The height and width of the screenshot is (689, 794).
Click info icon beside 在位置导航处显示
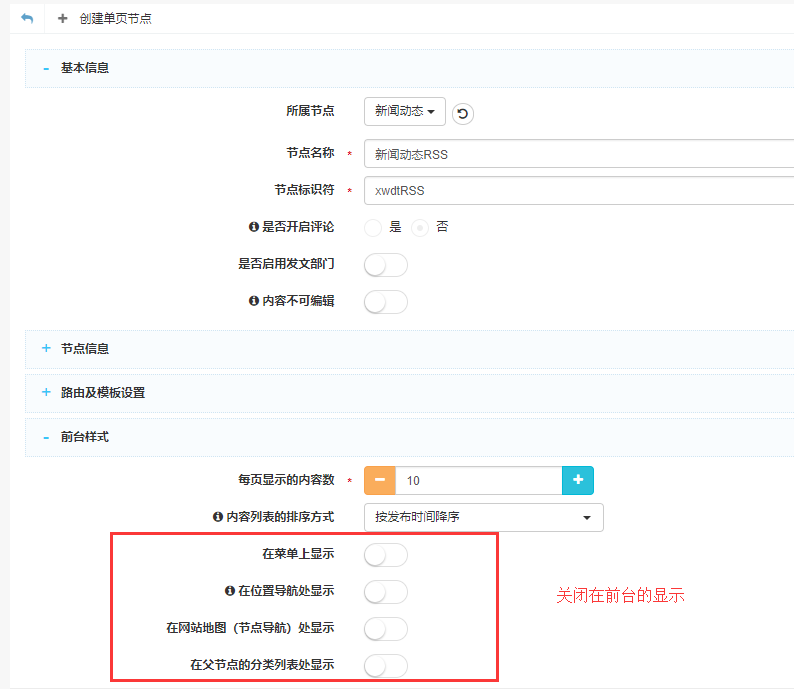(230, 591)
